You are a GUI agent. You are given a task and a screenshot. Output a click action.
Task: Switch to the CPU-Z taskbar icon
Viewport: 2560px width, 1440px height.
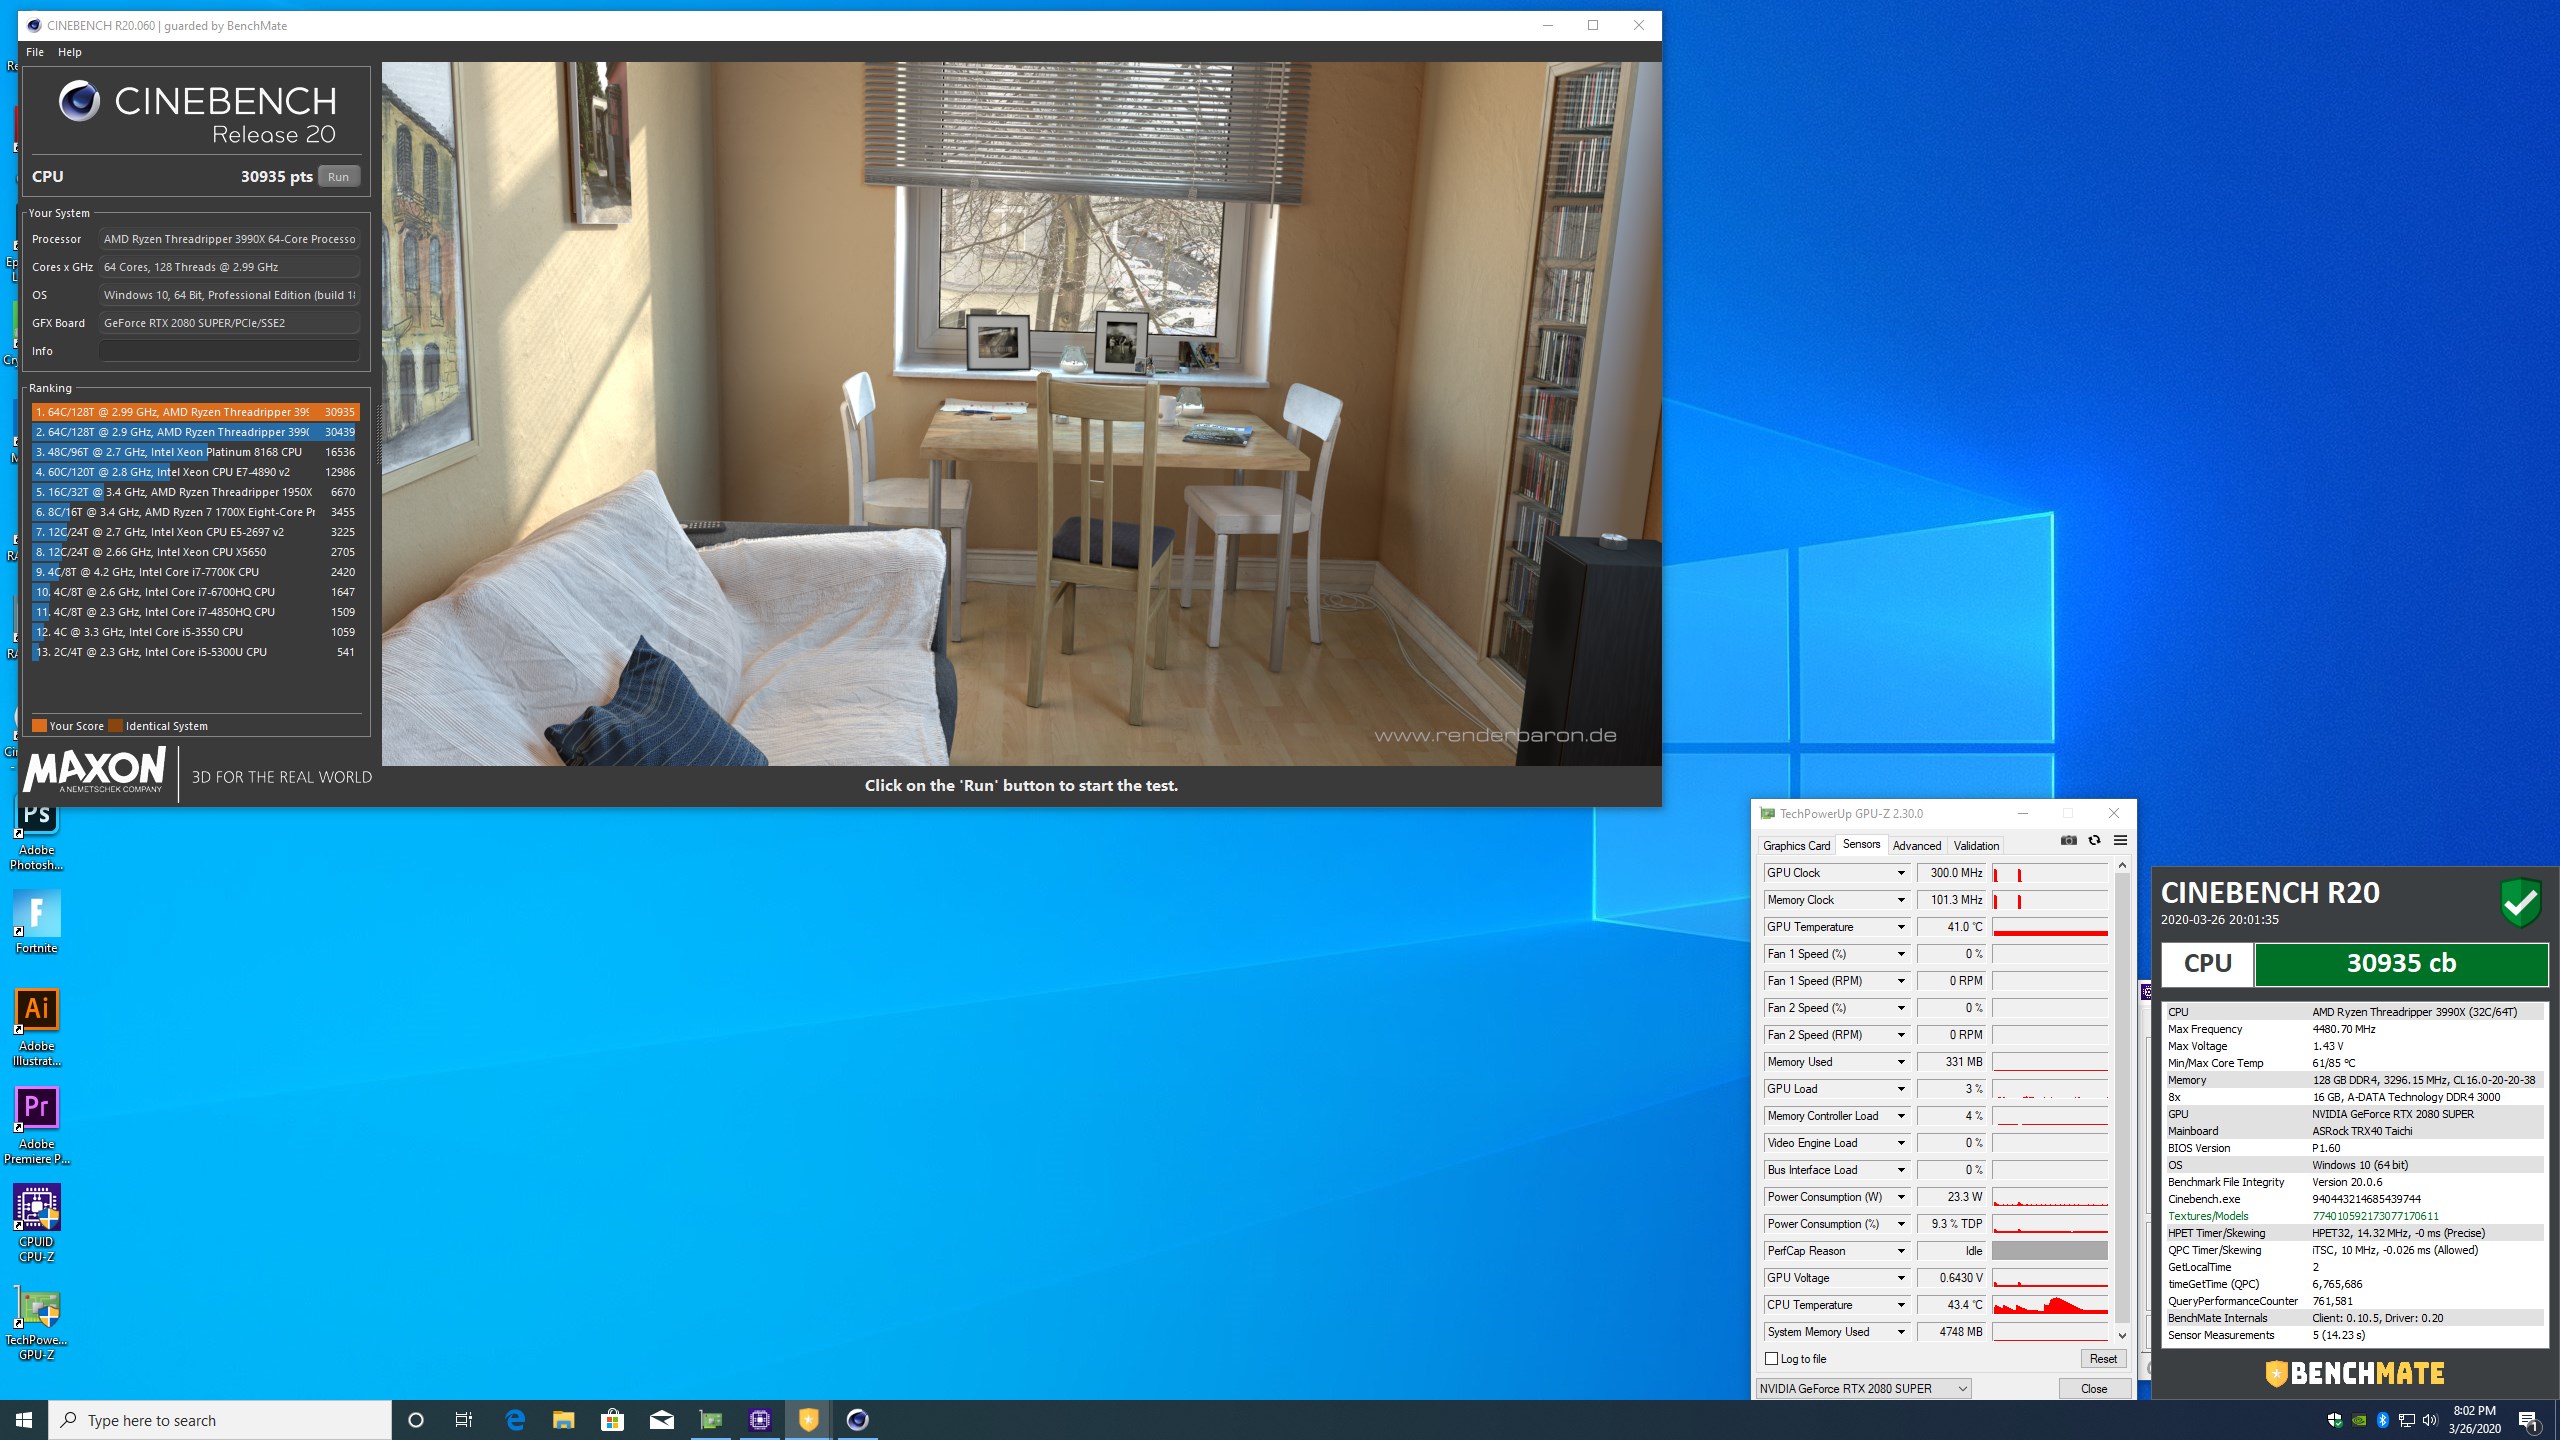[760, 1420]
